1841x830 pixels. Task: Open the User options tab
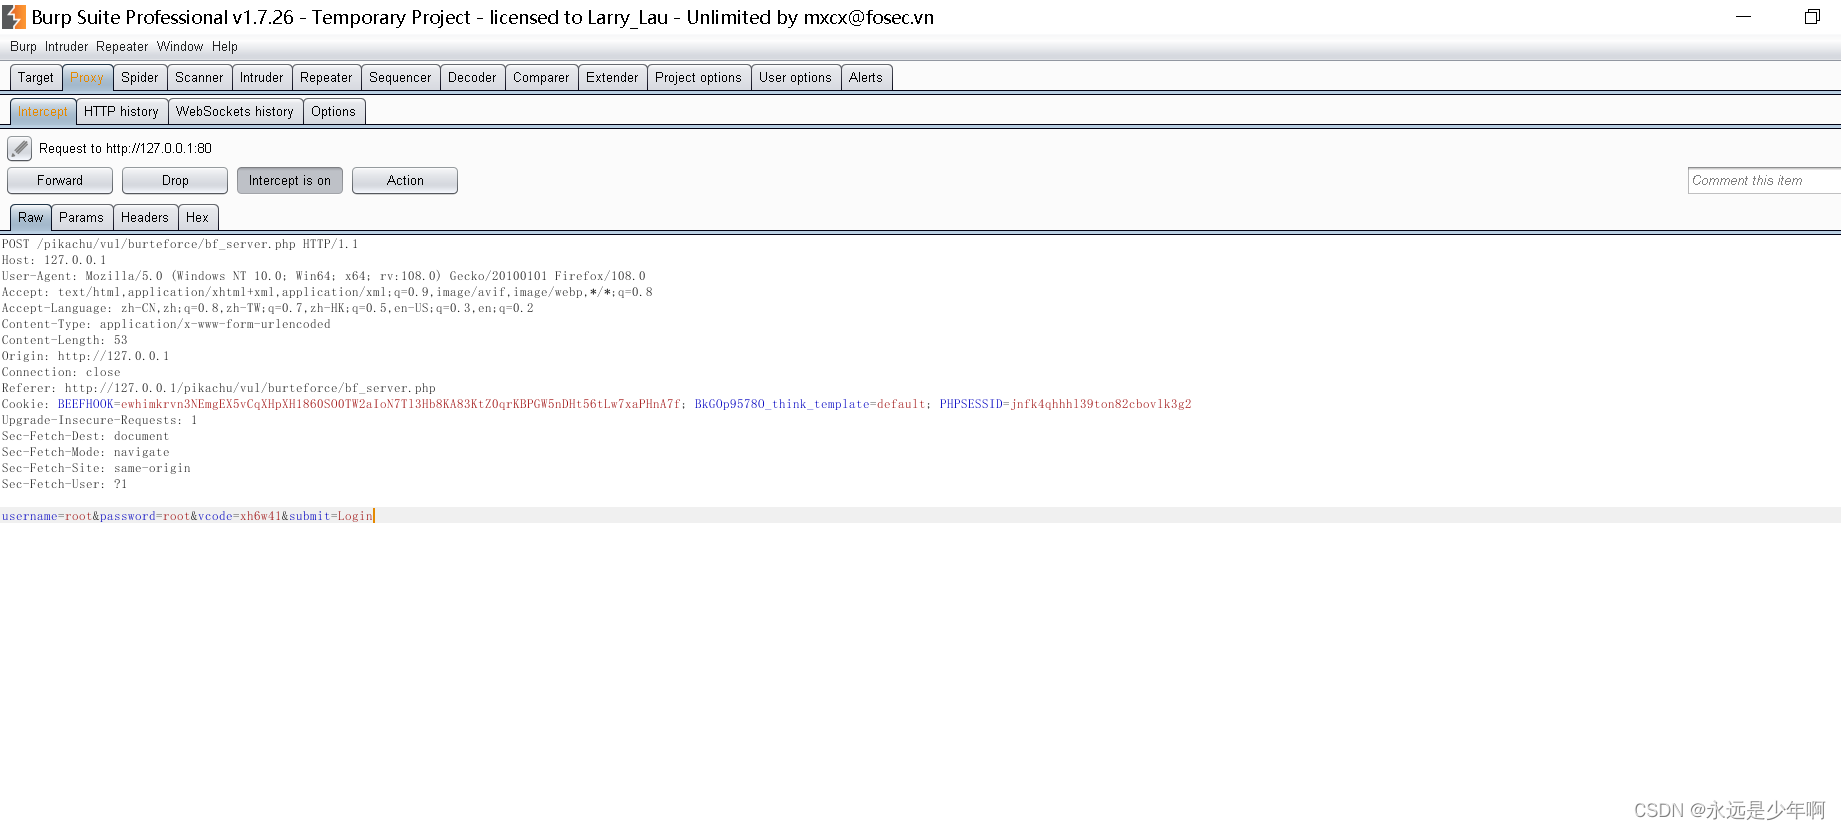point(795,78)
